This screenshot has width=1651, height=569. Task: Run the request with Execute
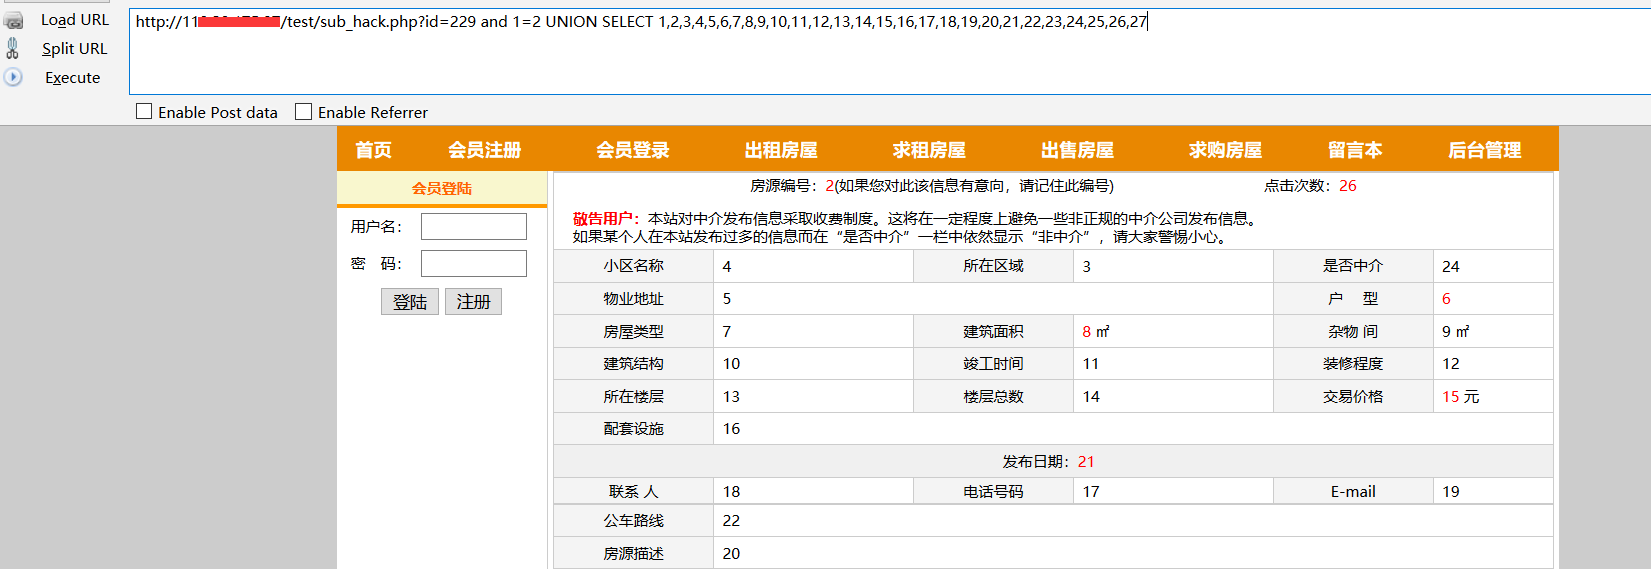click(x=72, y=77)
